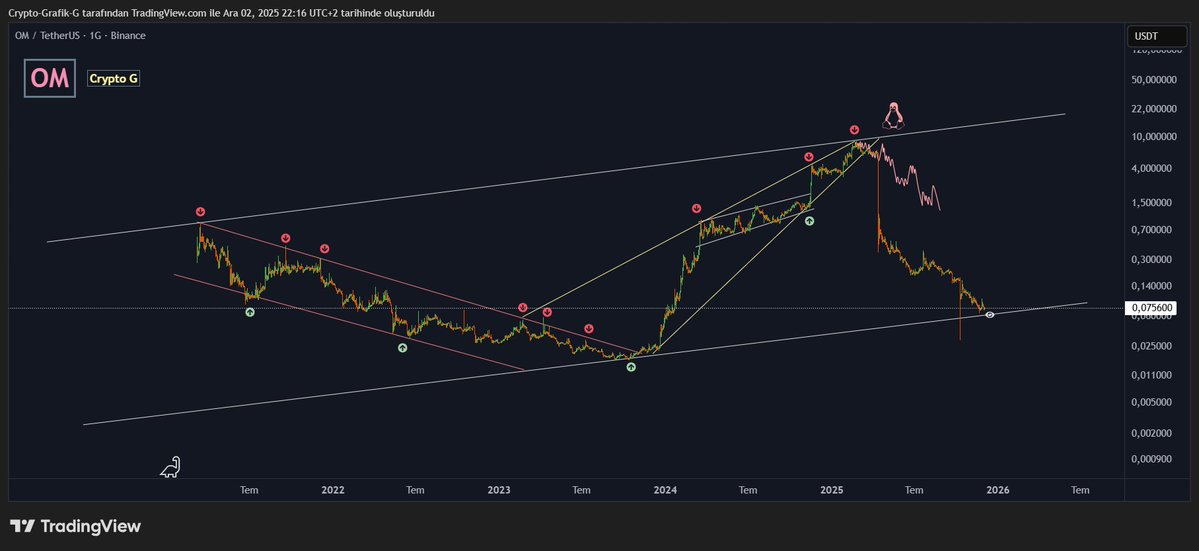Click the 0,011000 price axis label
This screenshot has height=551, width=1199.
[x=1154, y=375]
